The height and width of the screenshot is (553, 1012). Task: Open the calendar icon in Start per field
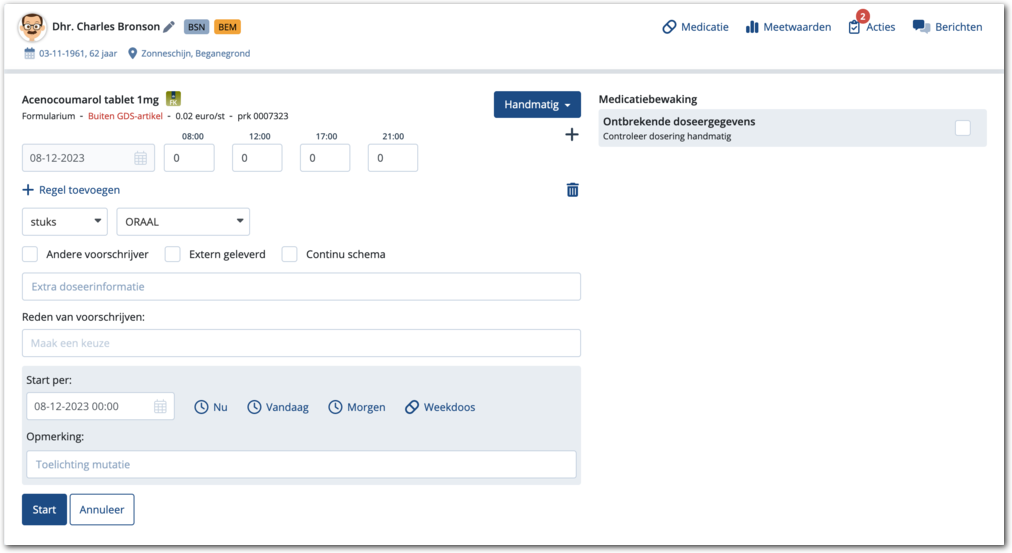point(160,407)
